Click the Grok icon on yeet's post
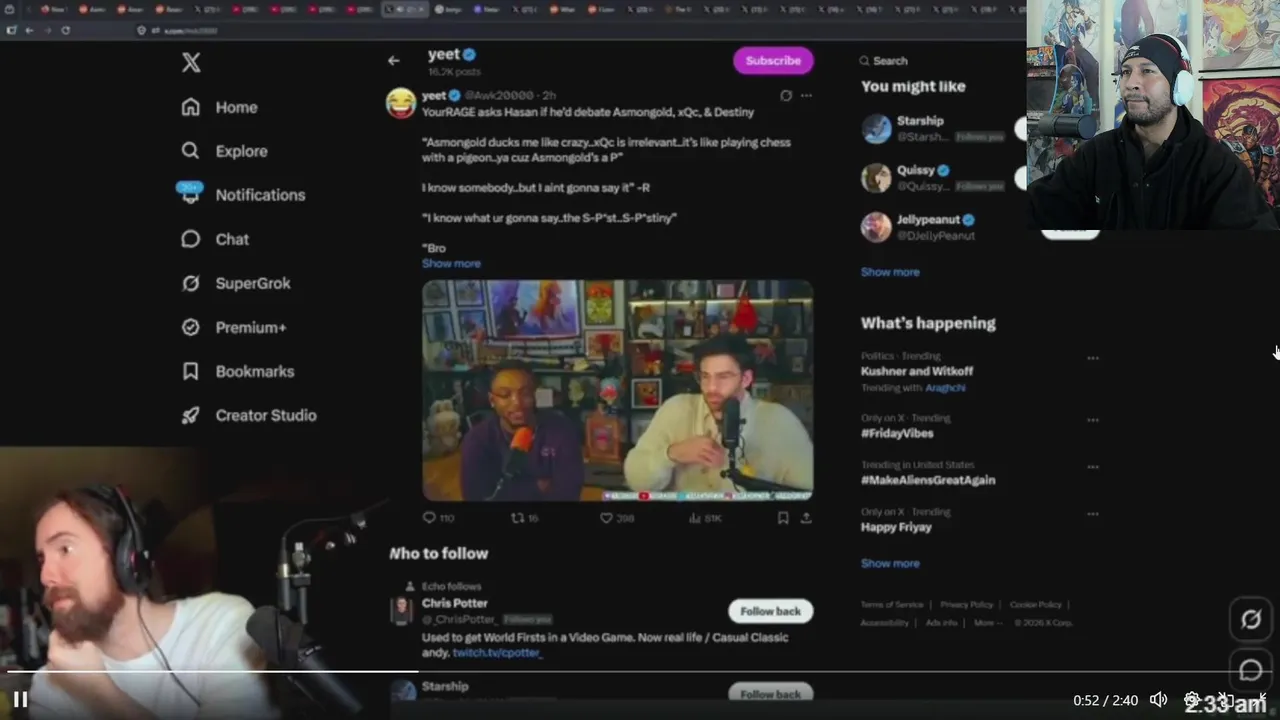This screenshot has height=720, width=1280. [786, 96]
